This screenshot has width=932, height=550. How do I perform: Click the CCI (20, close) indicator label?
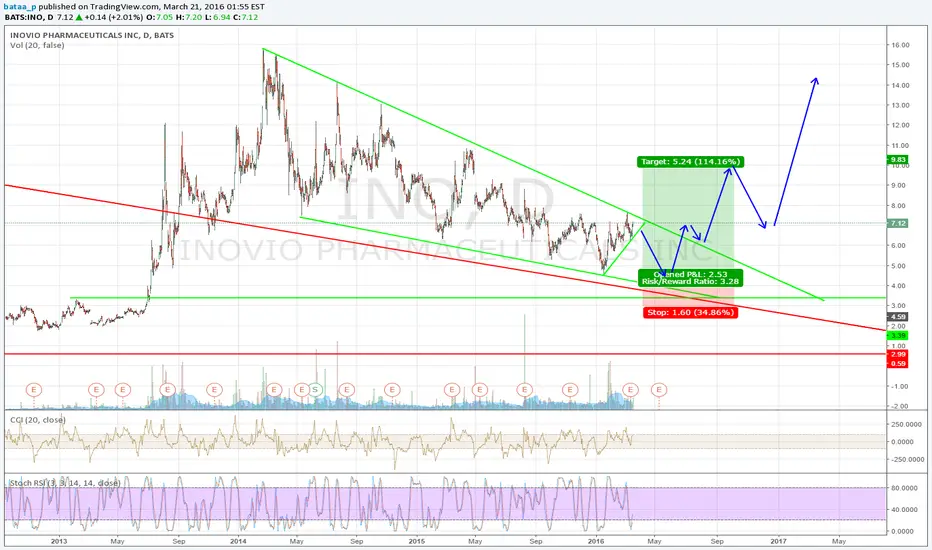(x=38, y=420)
